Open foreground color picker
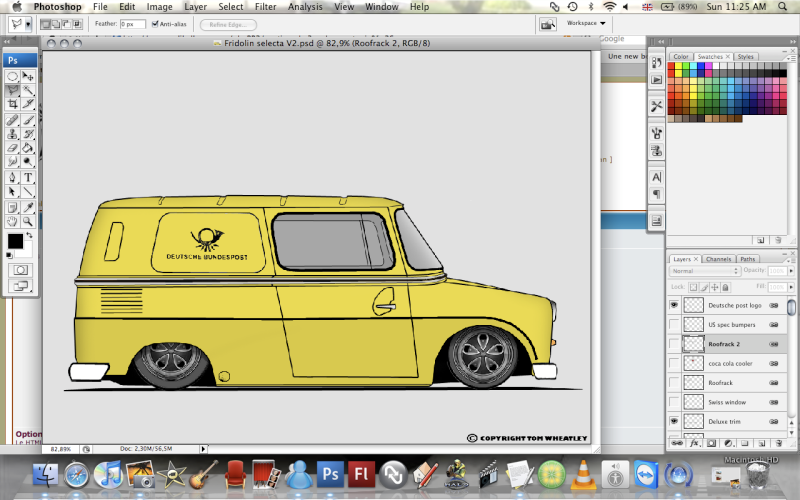 [x=15, y=241]
